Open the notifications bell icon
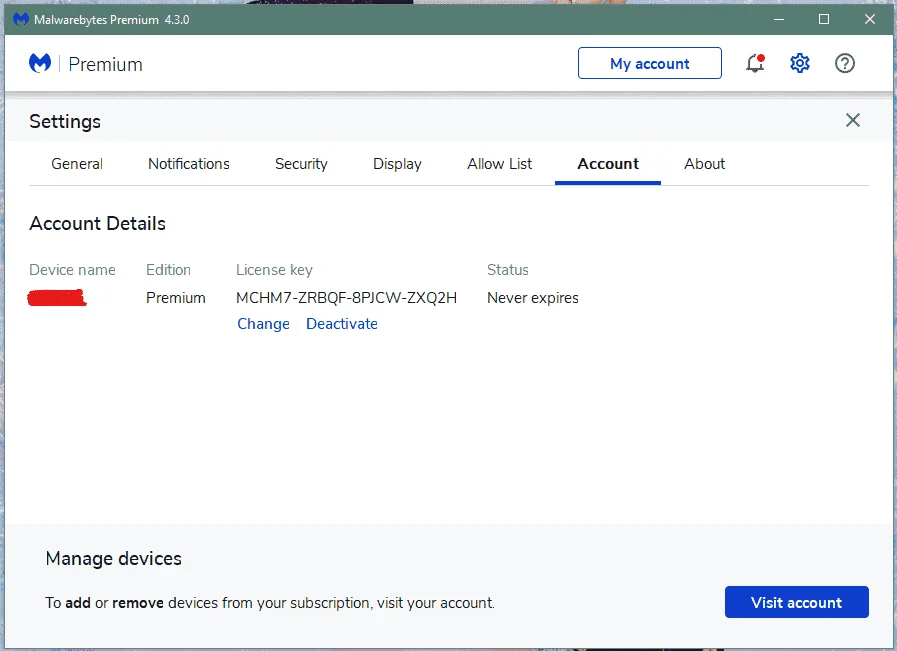This screenshot has height=651, width=897. click(x=755, y=63)
